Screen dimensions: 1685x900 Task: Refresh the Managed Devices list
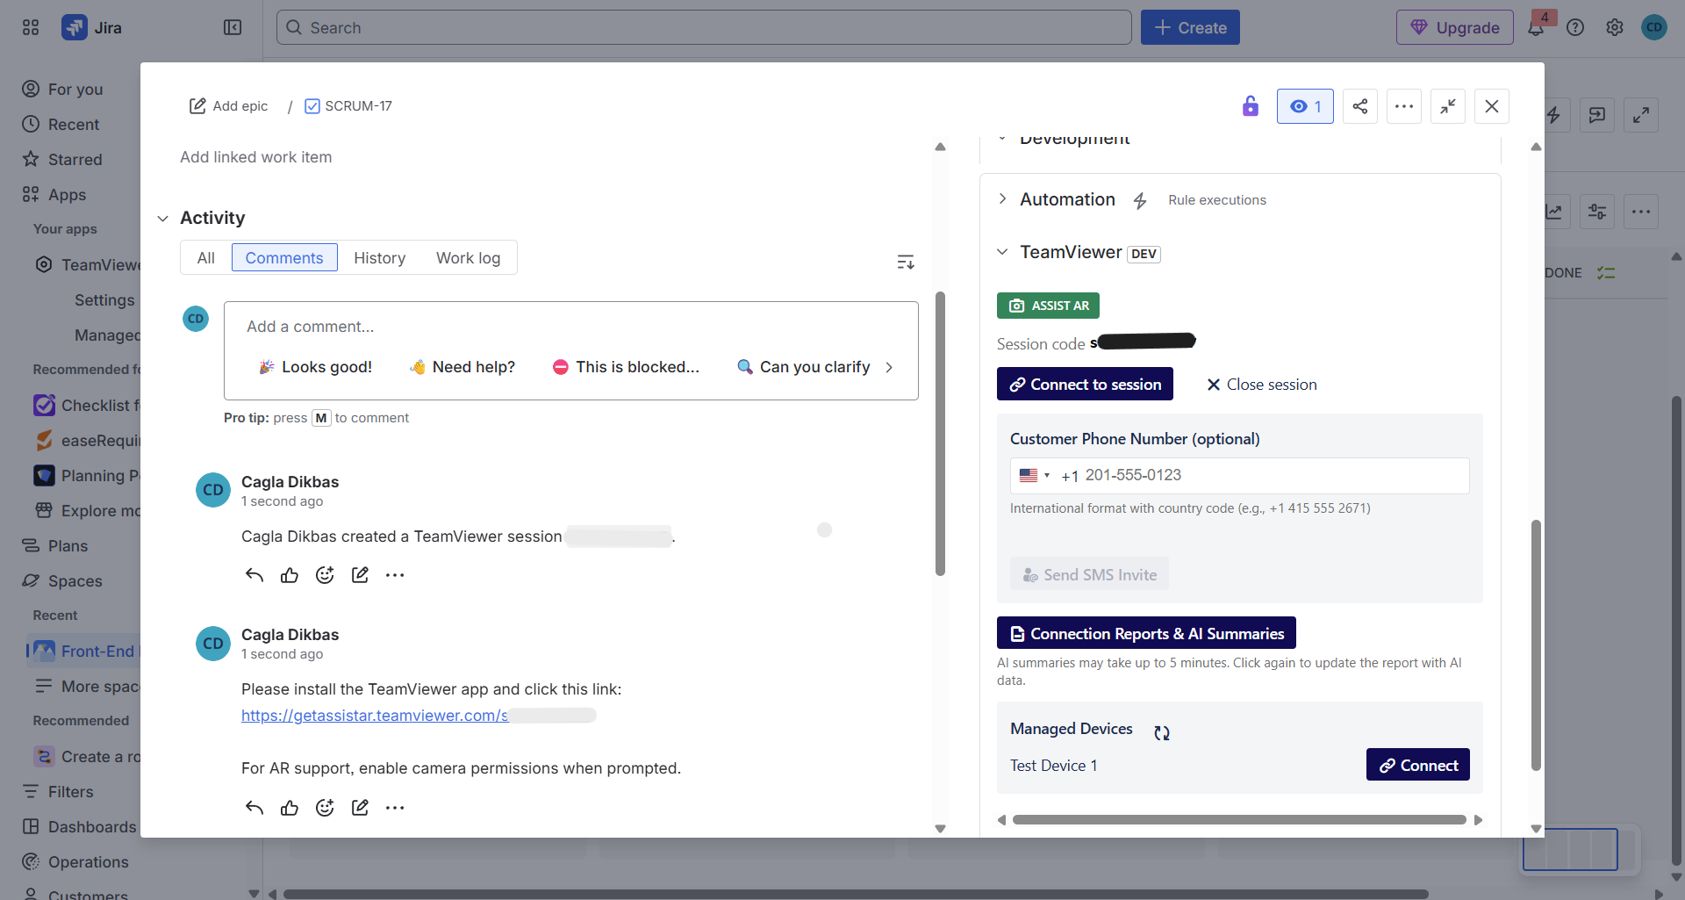1162,732
